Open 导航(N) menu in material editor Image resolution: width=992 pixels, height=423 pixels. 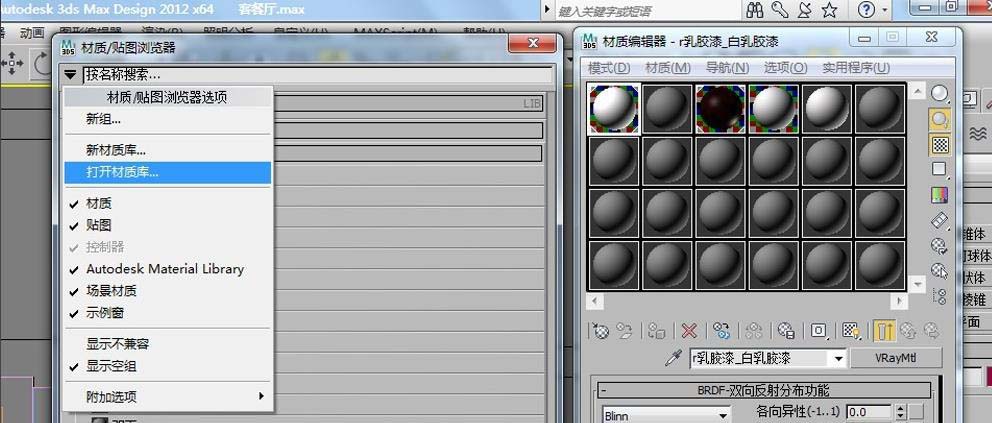pos(727,68)
